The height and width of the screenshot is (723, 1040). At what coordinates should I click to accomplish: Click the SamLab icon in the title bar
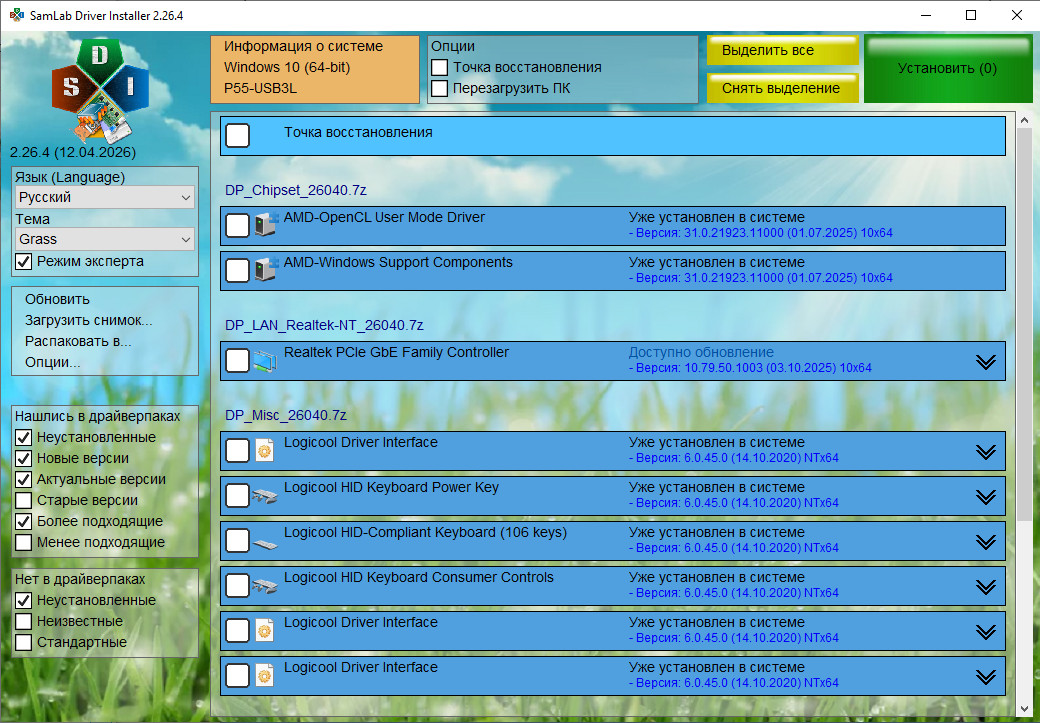point(16,16)
